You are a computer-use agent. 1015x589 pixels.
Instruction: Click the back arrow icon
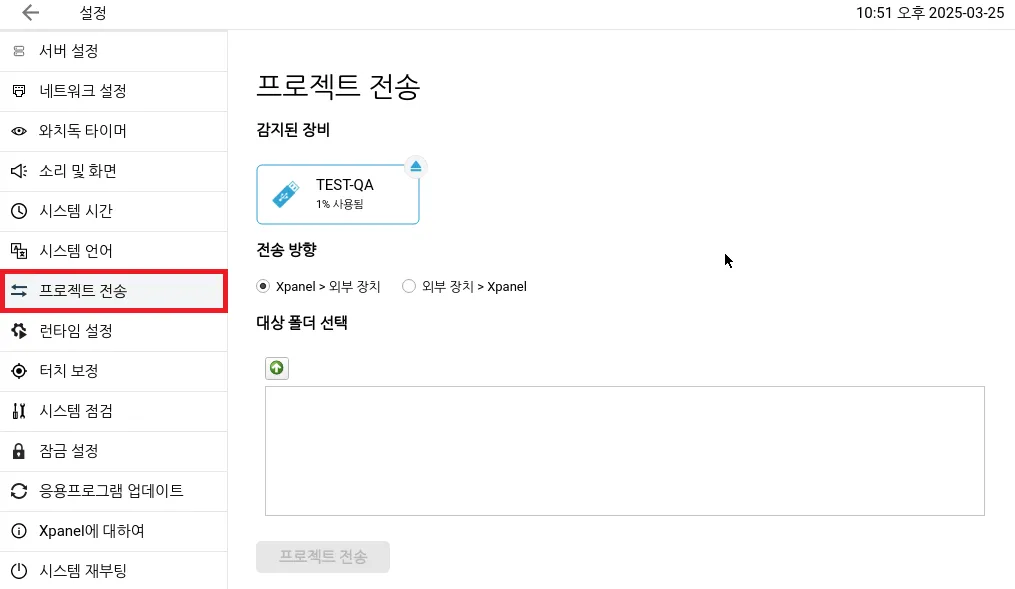click(31, 13)
